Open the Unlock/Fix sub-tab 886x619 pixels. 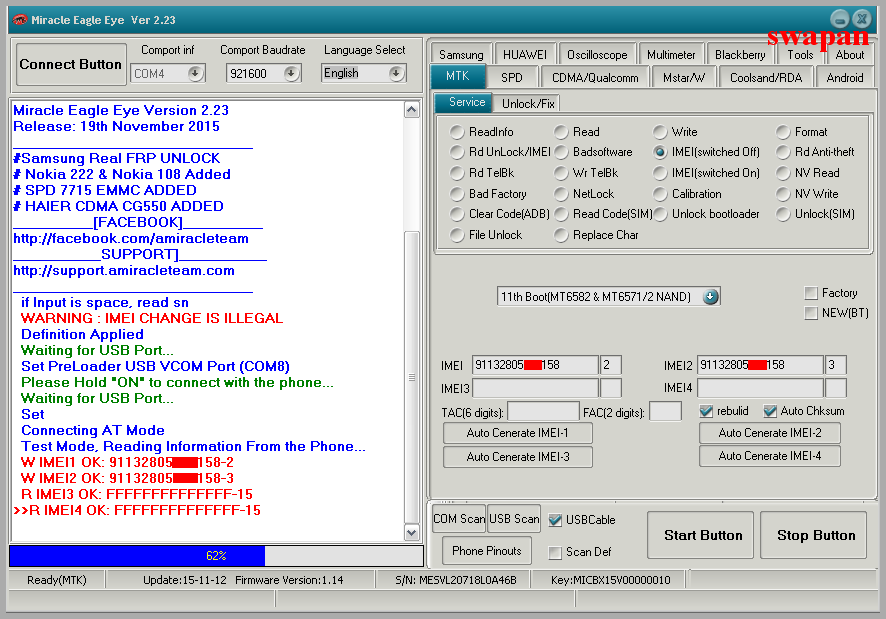coord(528,103)
